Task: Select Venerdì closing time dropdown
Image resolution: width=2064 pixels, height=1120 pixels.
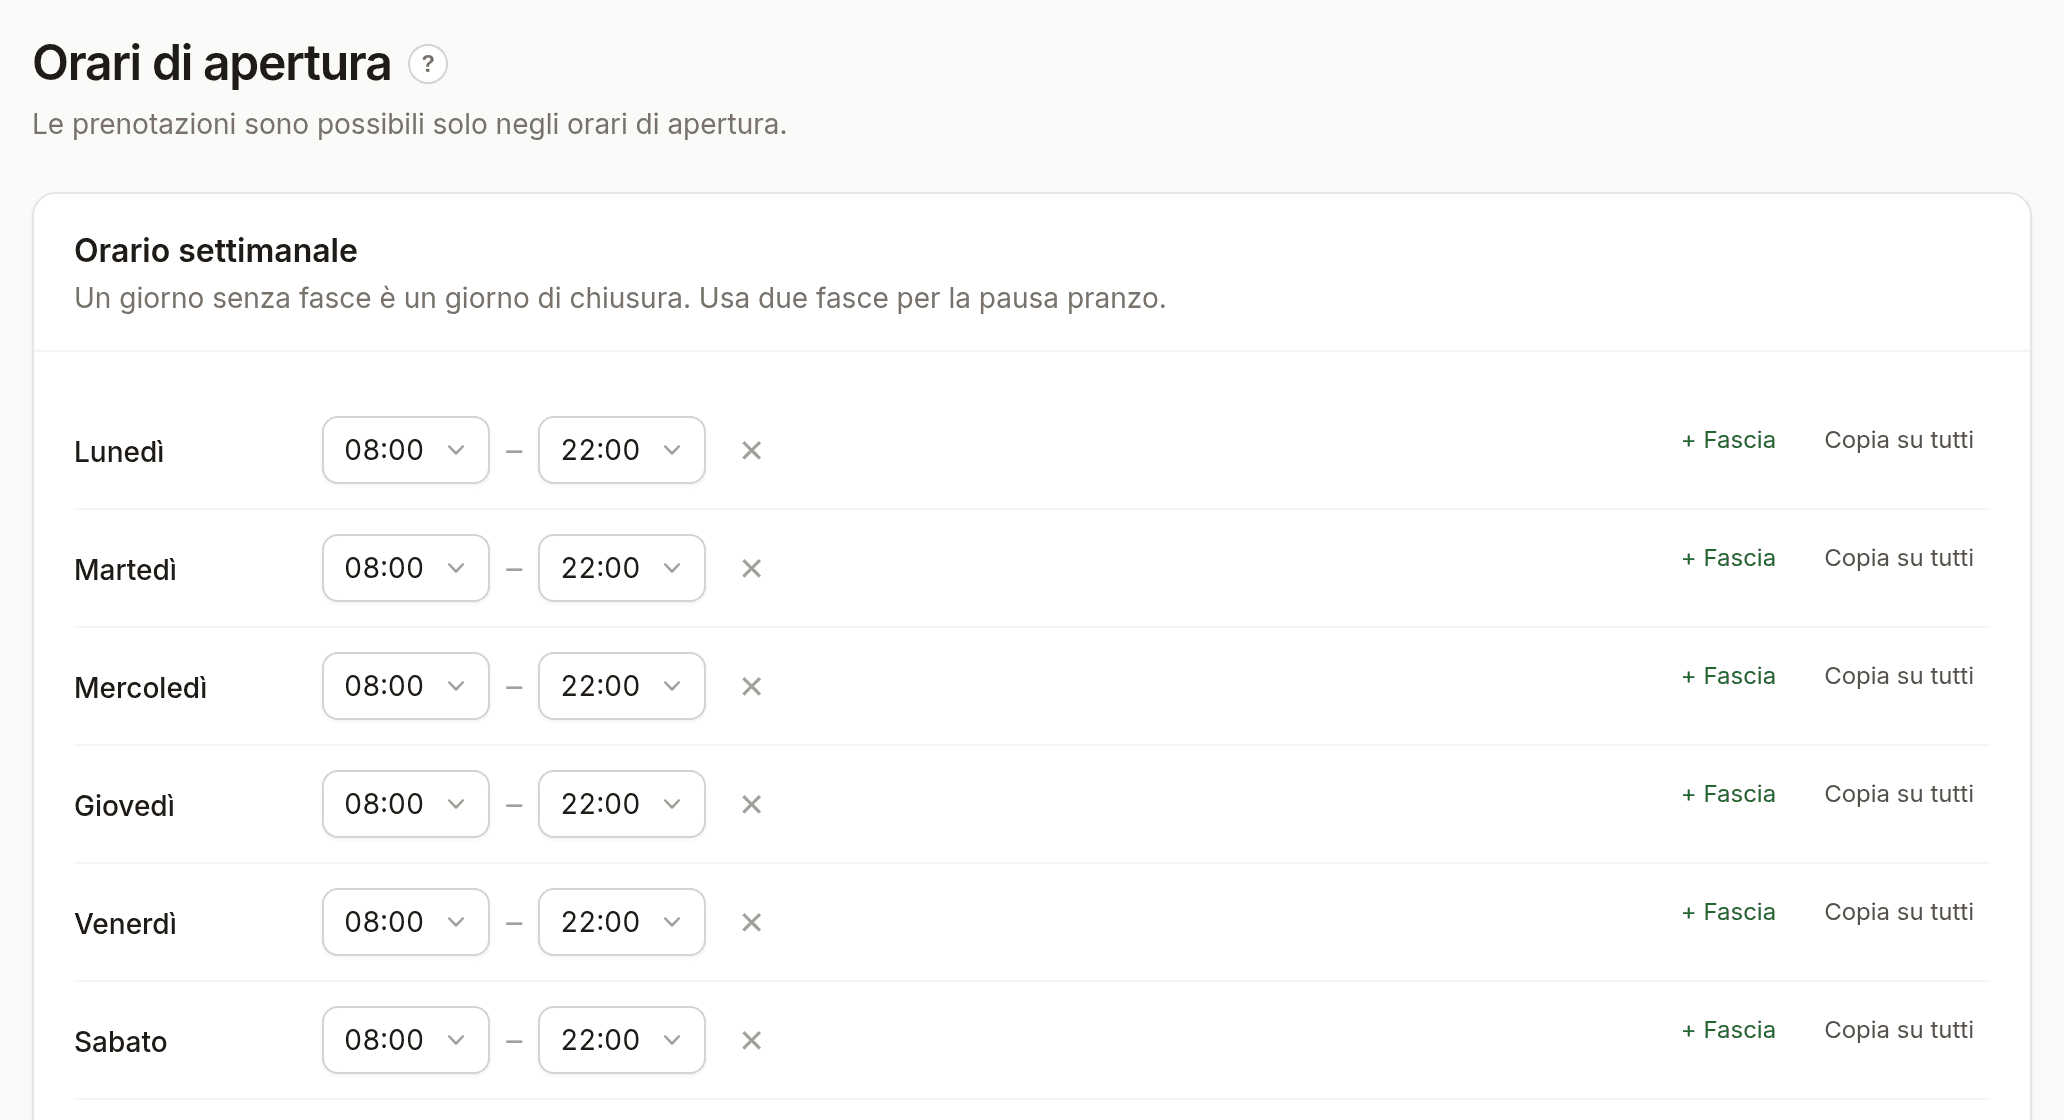Action: (622, 922)
